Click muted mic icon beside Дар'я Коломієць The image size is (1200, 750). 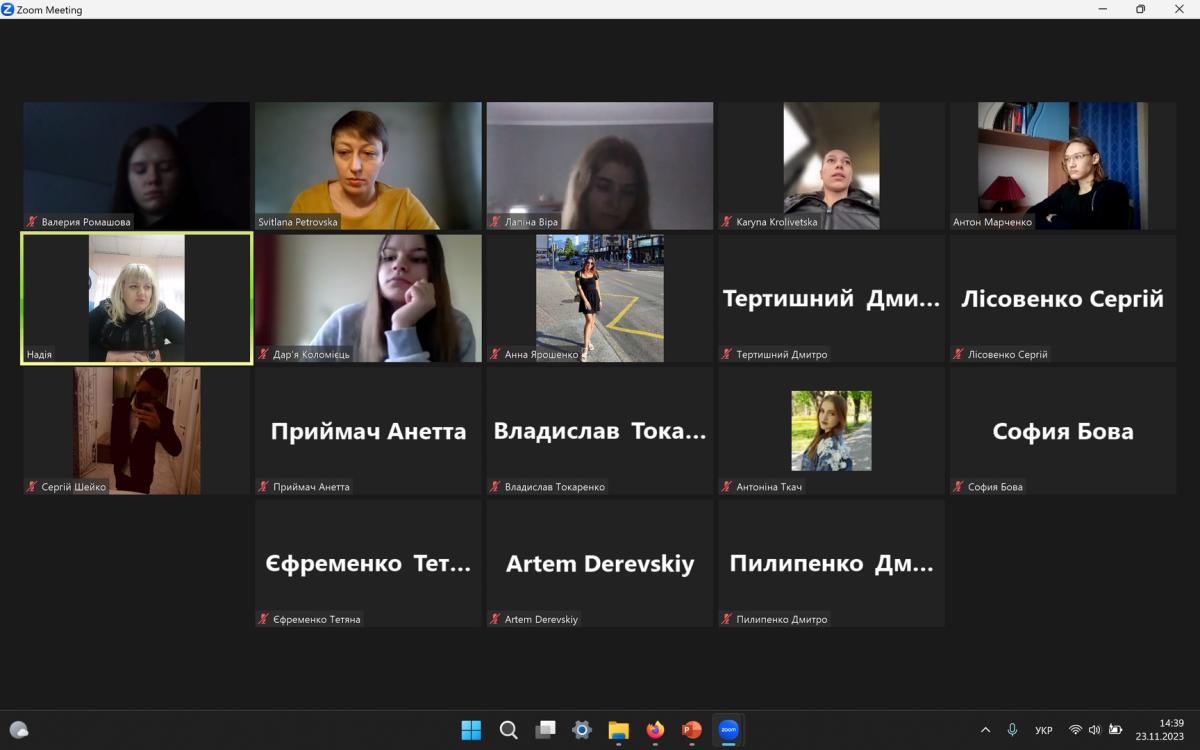[x=264, y=354]
